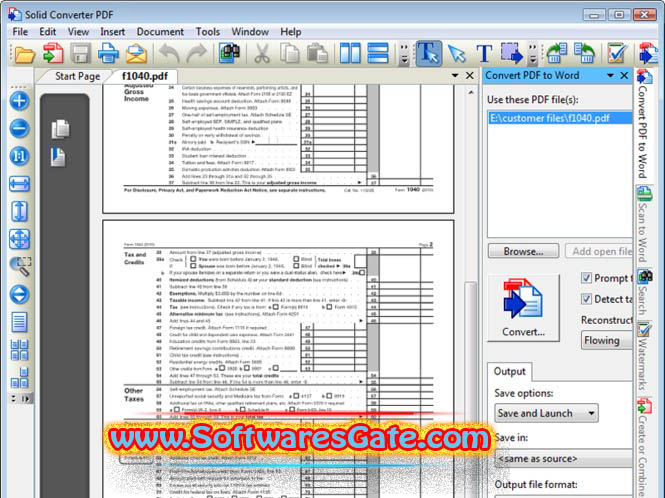Send the document by email icon
This screenshot has height=498, width=665.
coord(137,54)
